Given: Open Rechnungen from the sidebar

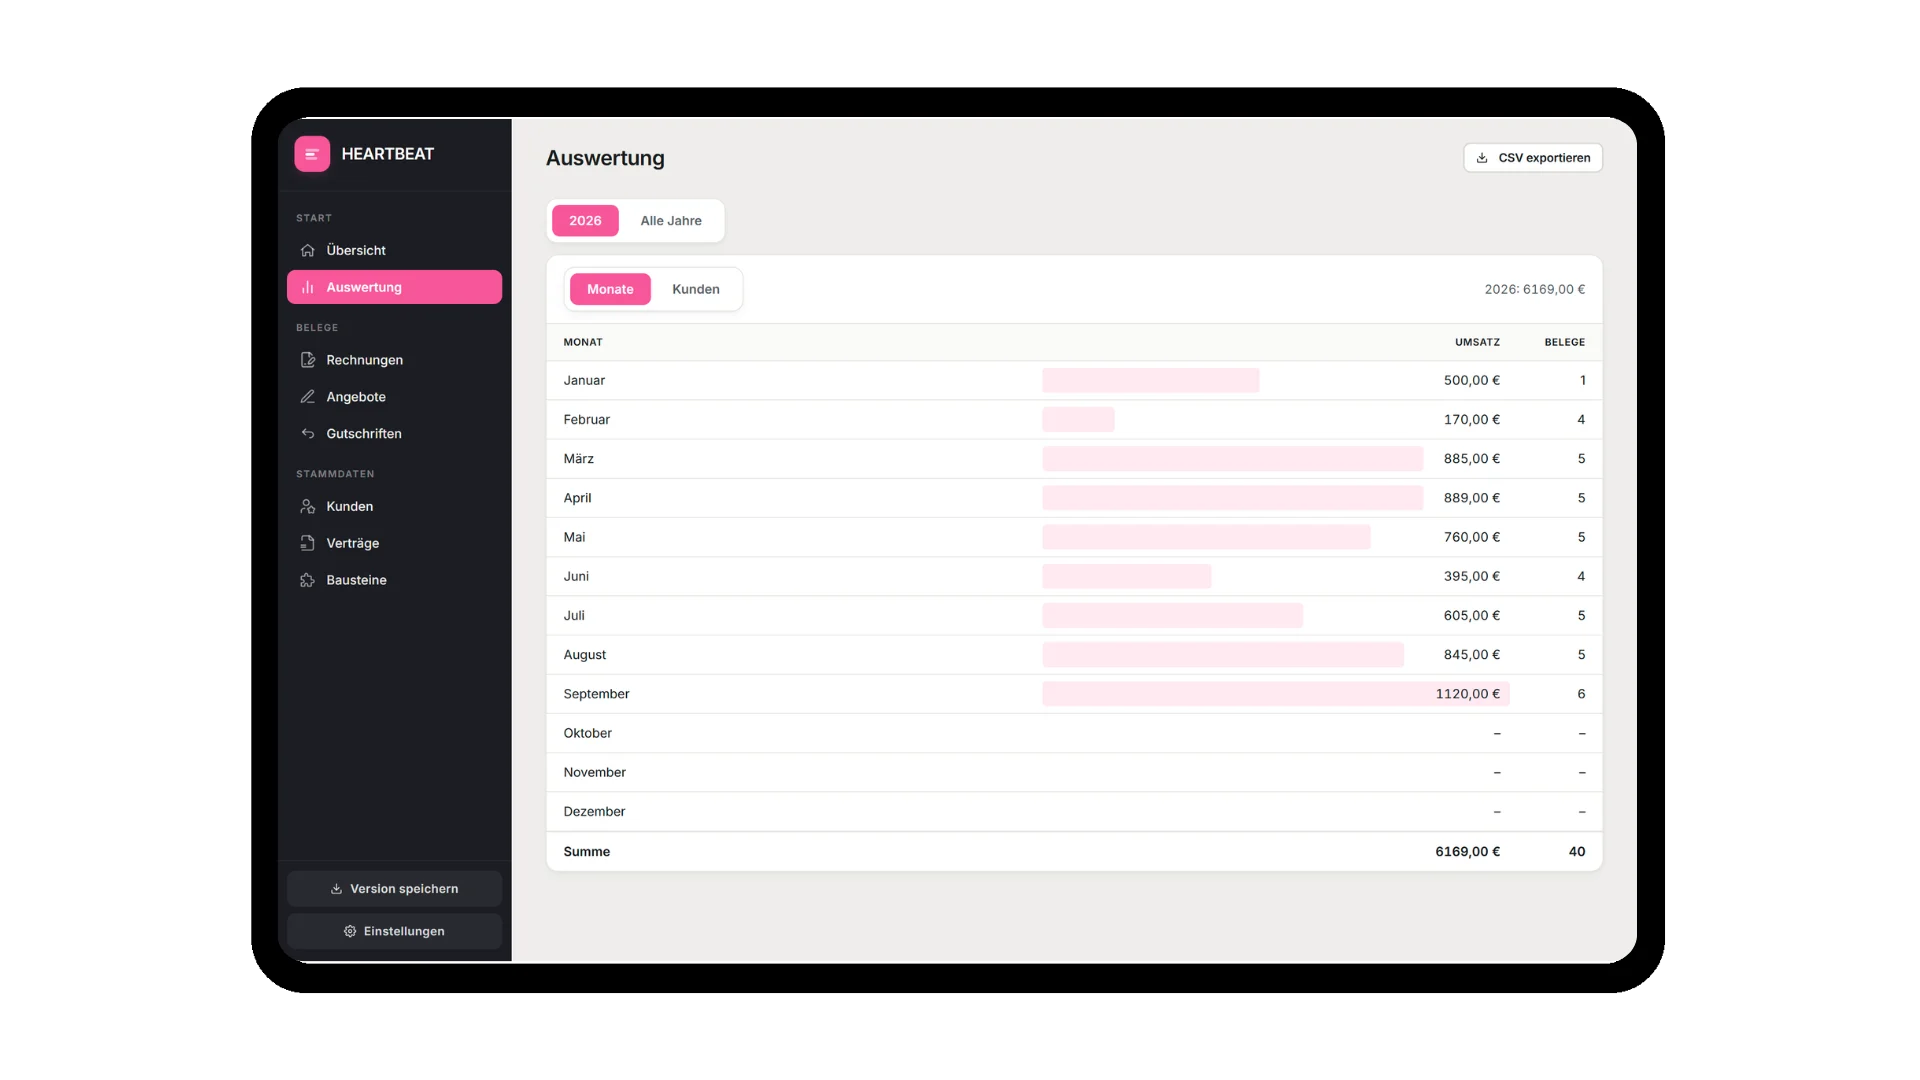Looking at the screenshot, I should pyautogui.click(x=394, y=360).
